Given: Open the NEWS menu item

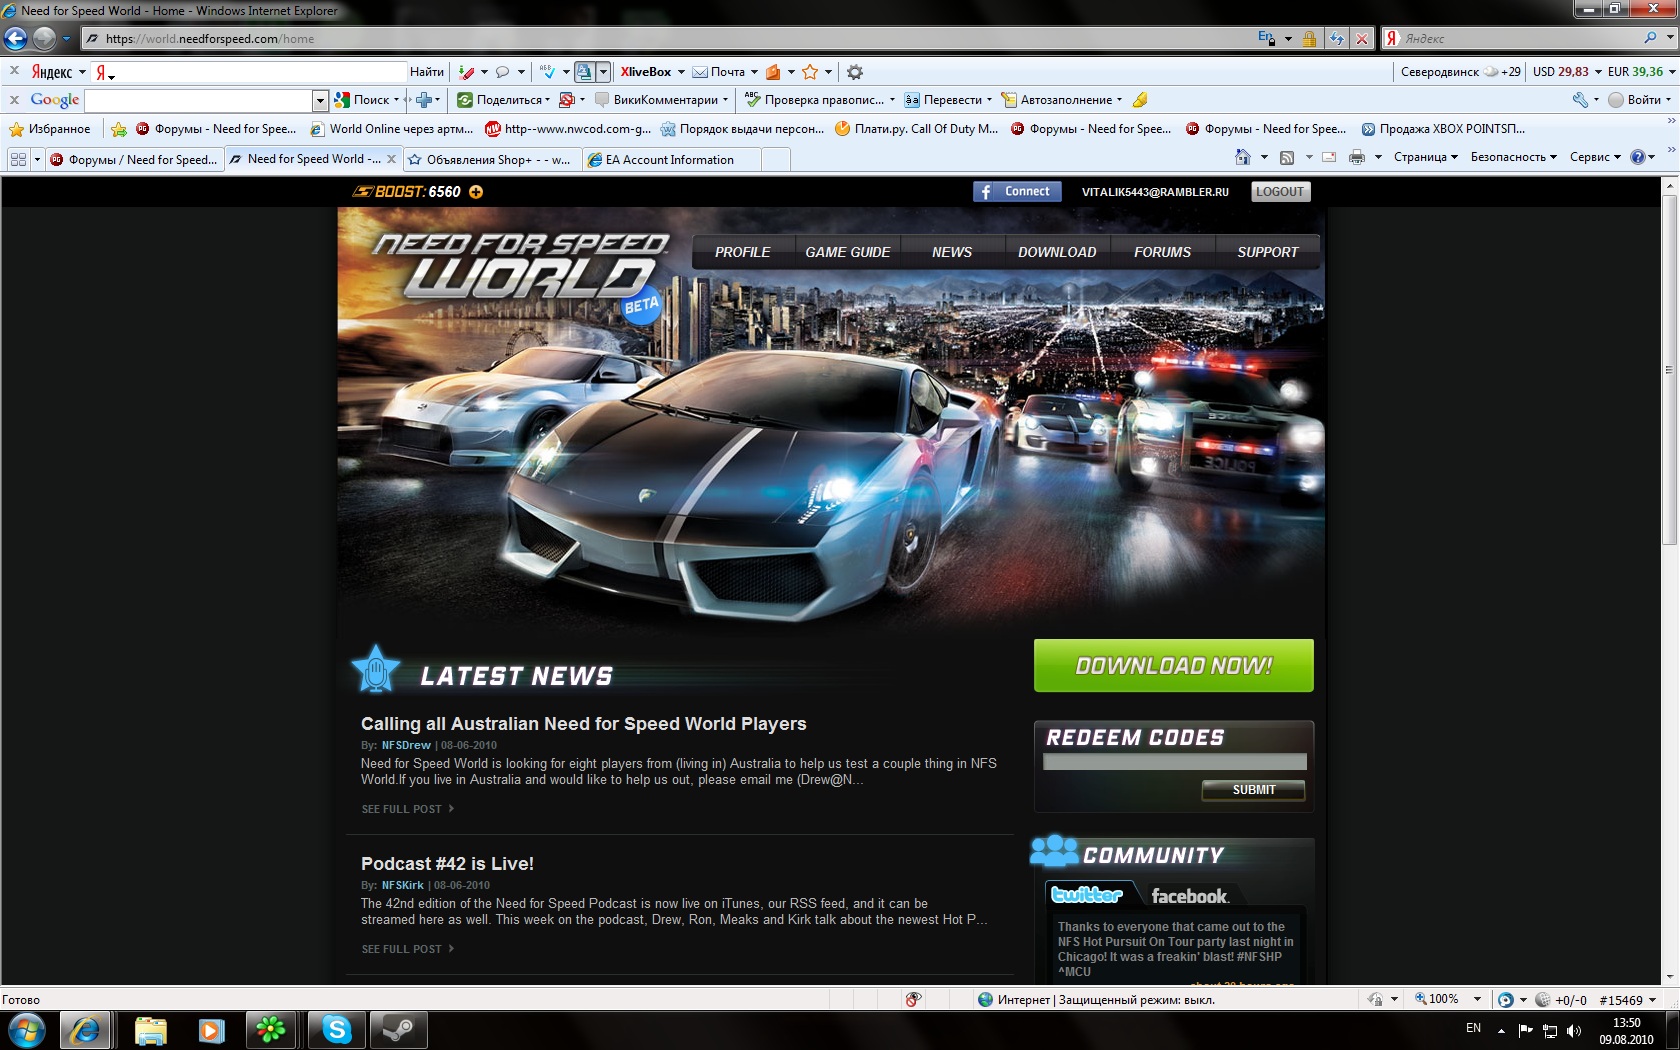Looking at the screenshot, I should click(952, 252).
